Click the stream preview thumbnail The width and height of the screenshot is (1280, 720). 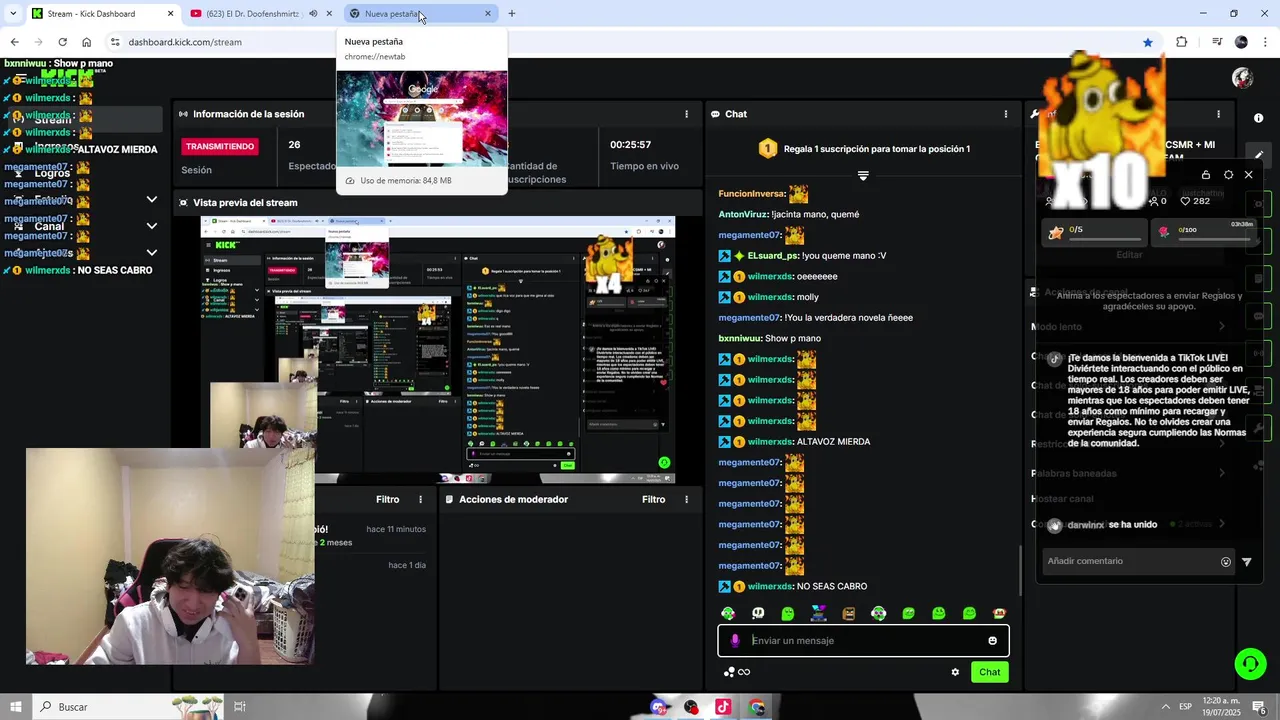438,349
